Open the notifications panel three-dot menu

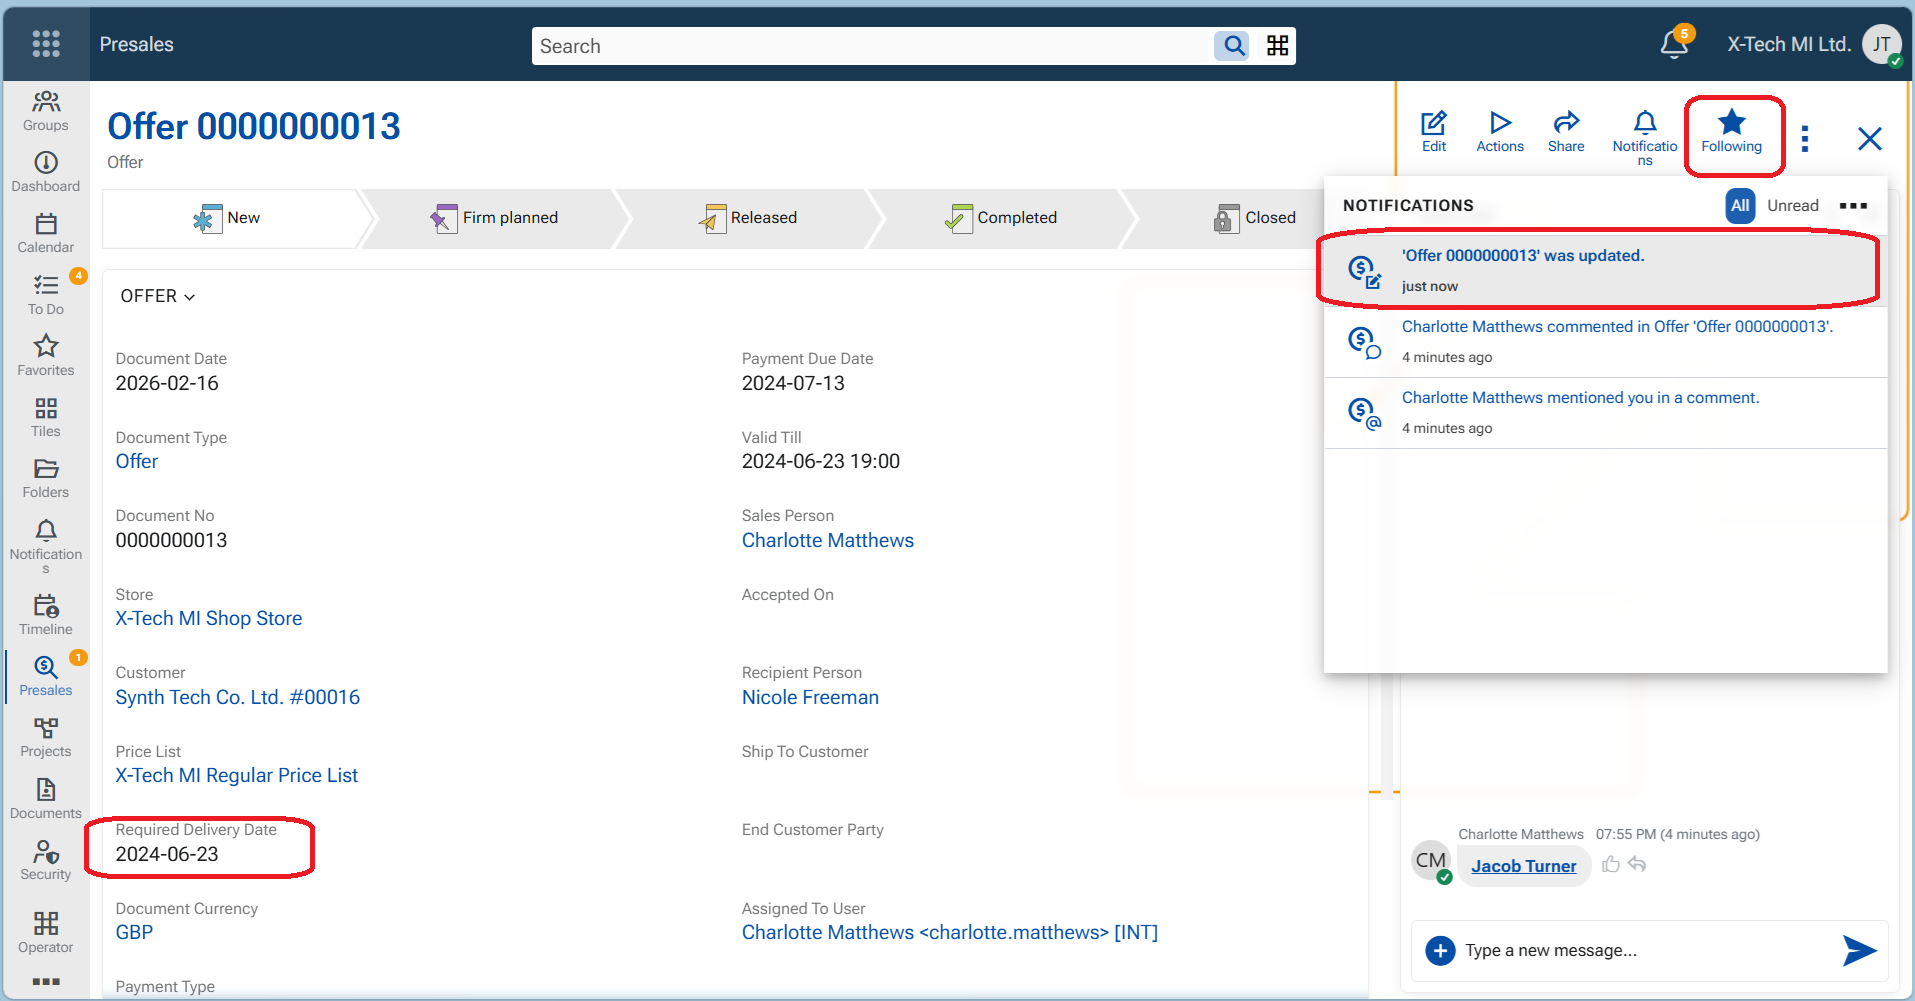1852,205
